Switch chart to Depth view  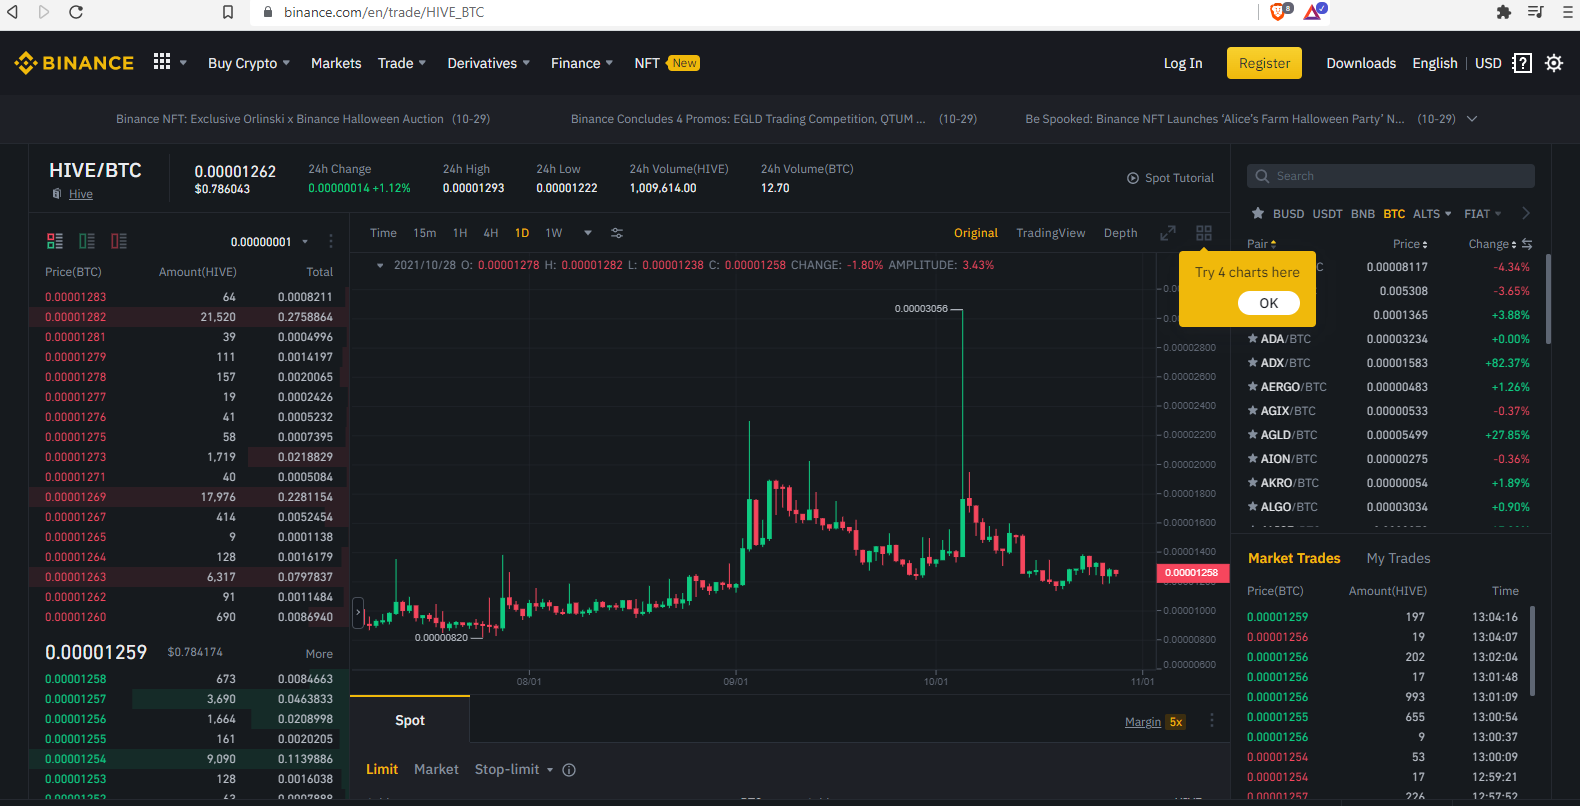[1121, 233]
